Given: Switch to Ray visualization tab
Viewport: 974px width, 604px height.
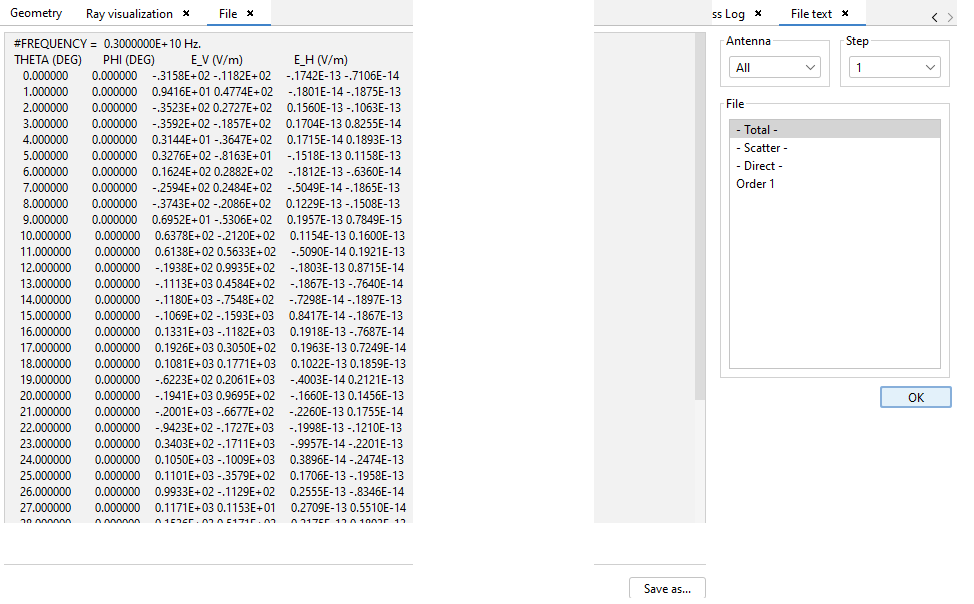Looking at the screenshot, I should point(128,14).
